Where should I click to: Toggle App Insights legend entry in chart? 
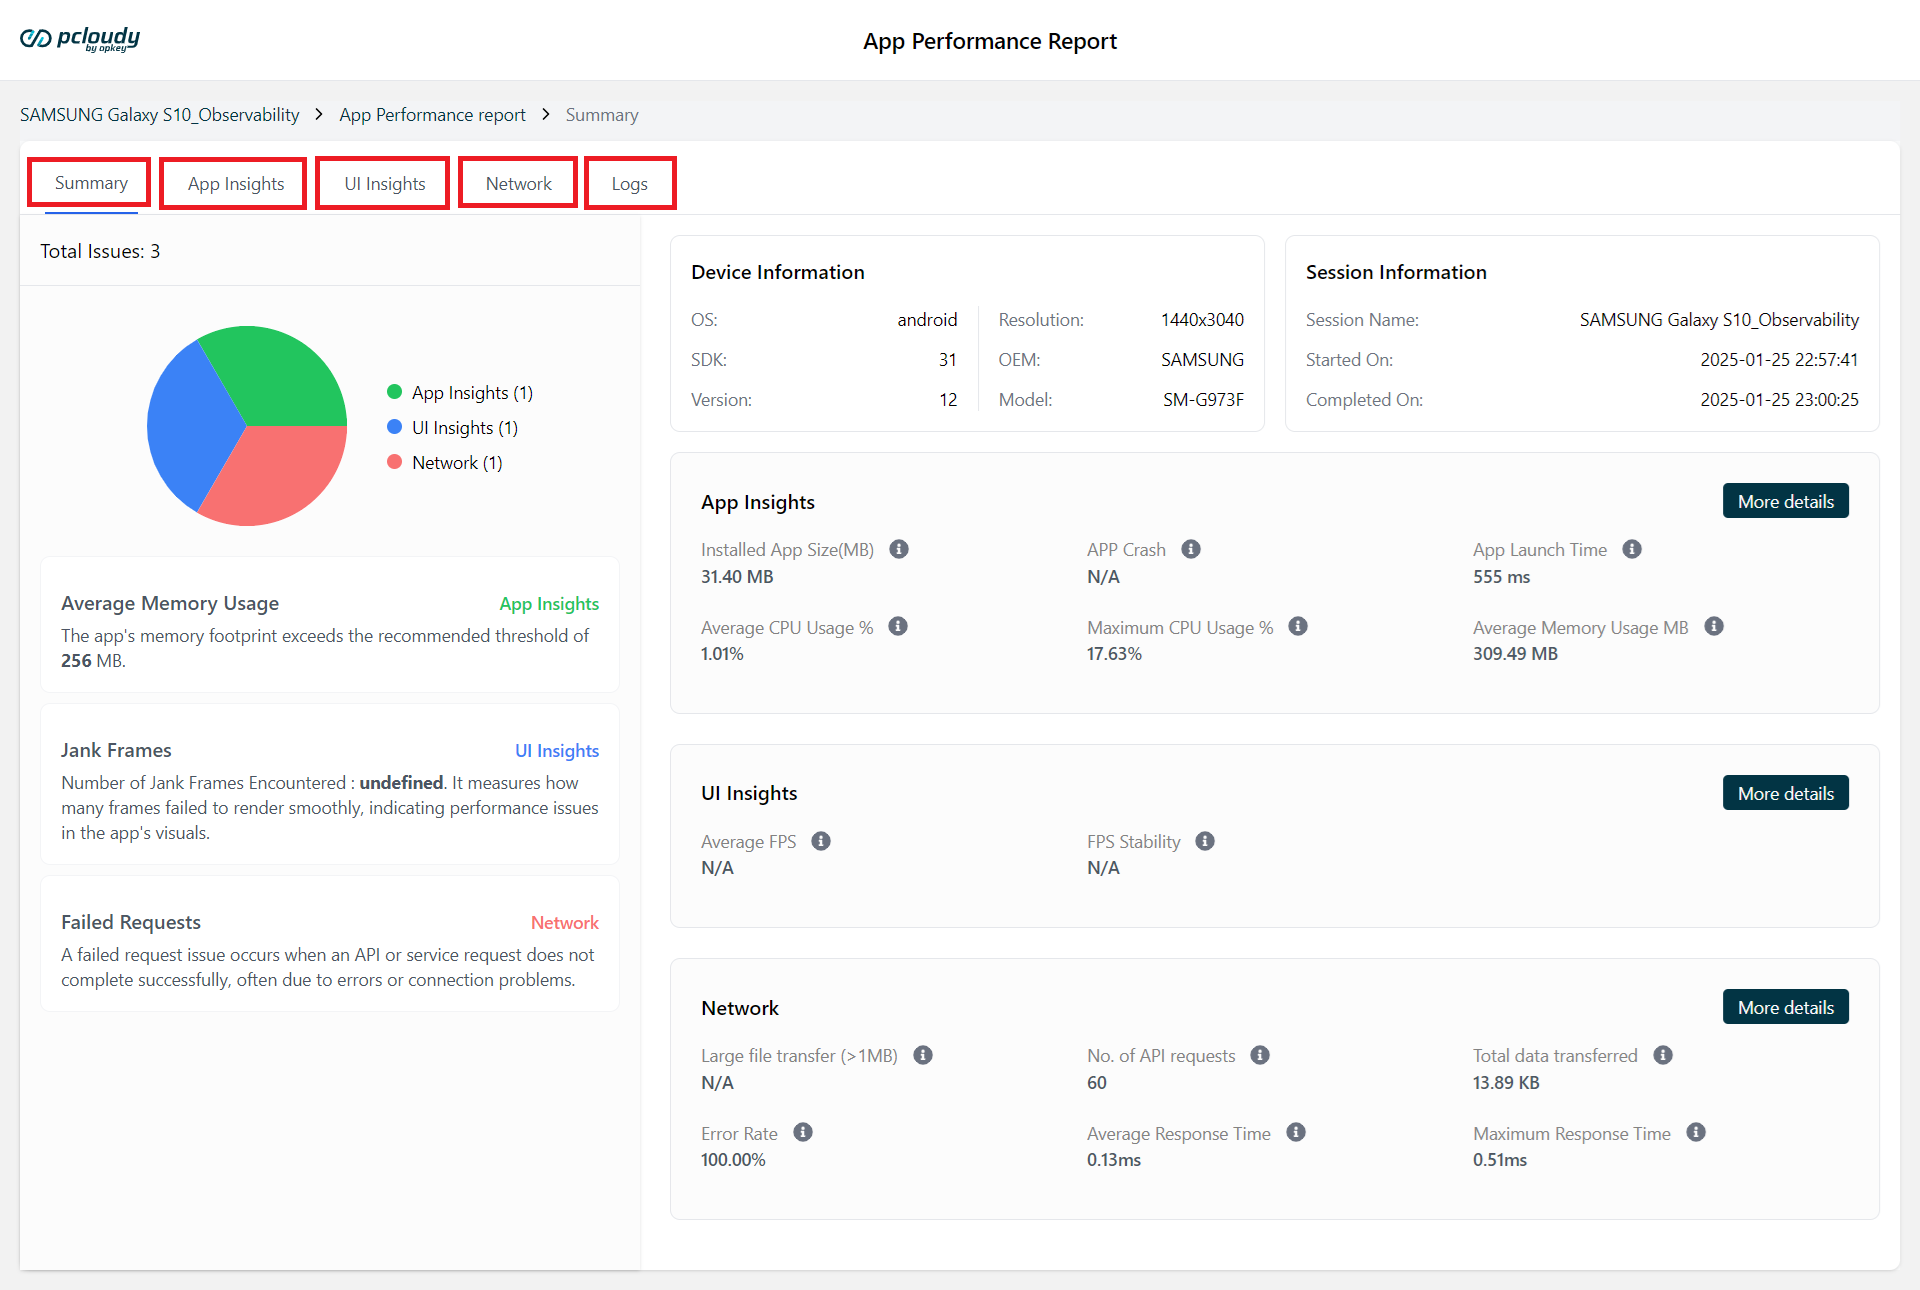(x=460, y=392)
